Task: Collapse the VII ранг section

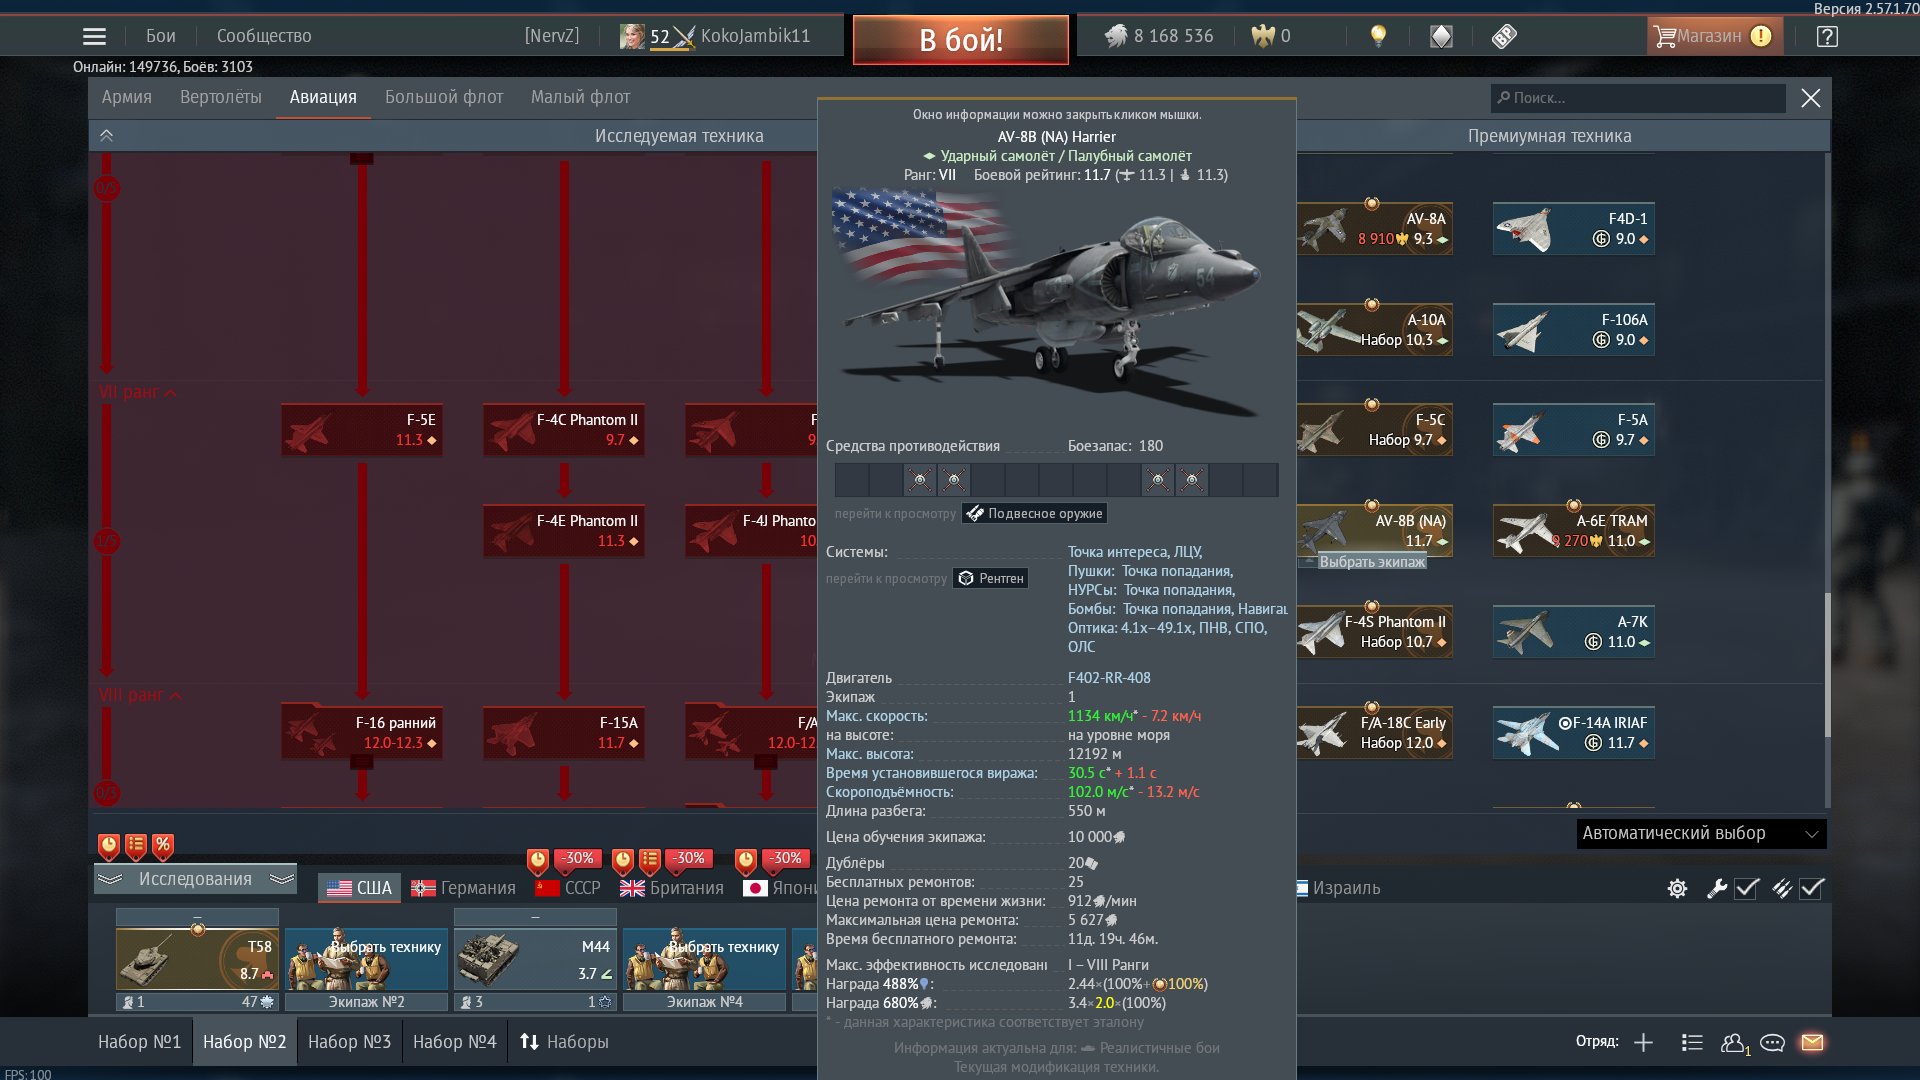Action: point(138,392)
